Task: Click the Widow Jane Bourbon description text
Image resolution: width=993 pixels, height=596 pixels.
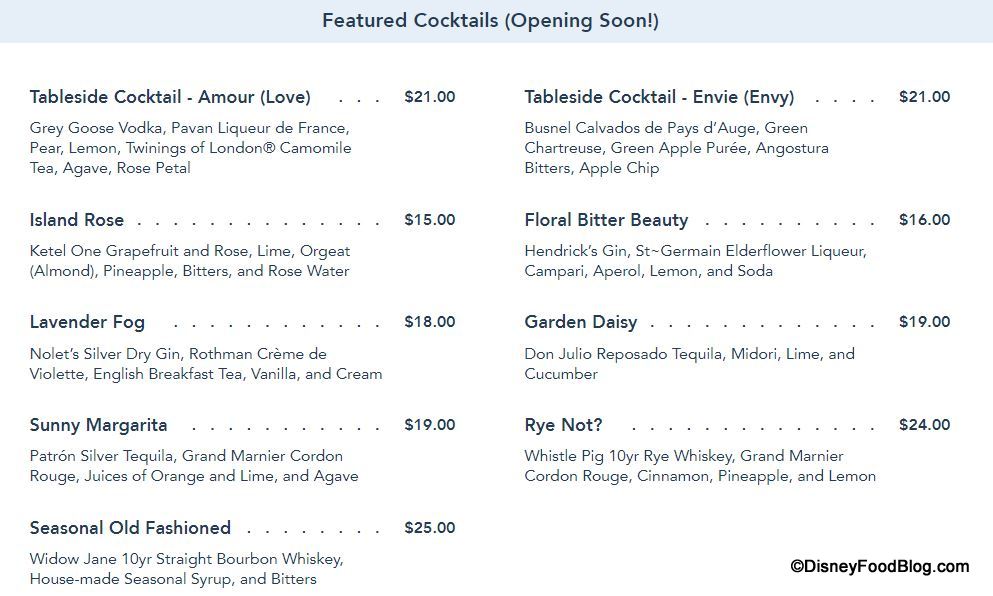Action: [x=186, y=569]
